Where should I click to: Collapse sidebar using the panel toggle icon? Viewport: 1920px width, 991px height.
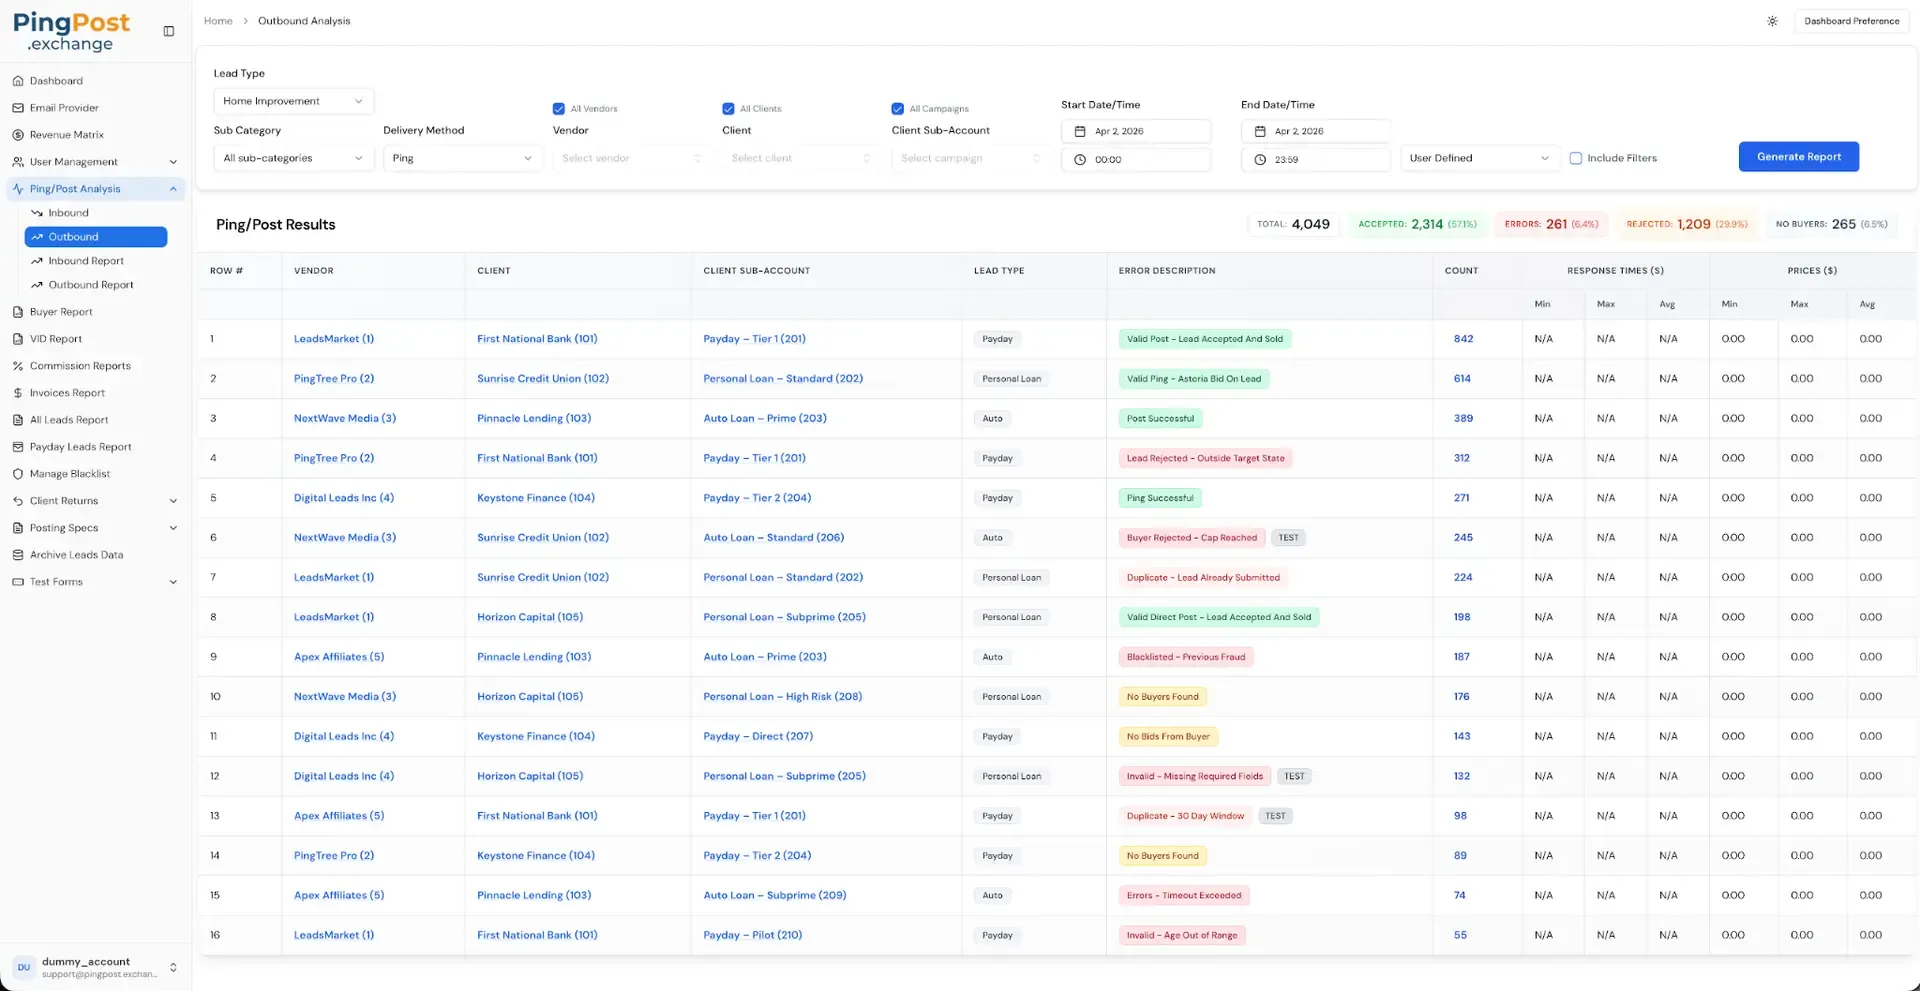(x=169, y=31)
